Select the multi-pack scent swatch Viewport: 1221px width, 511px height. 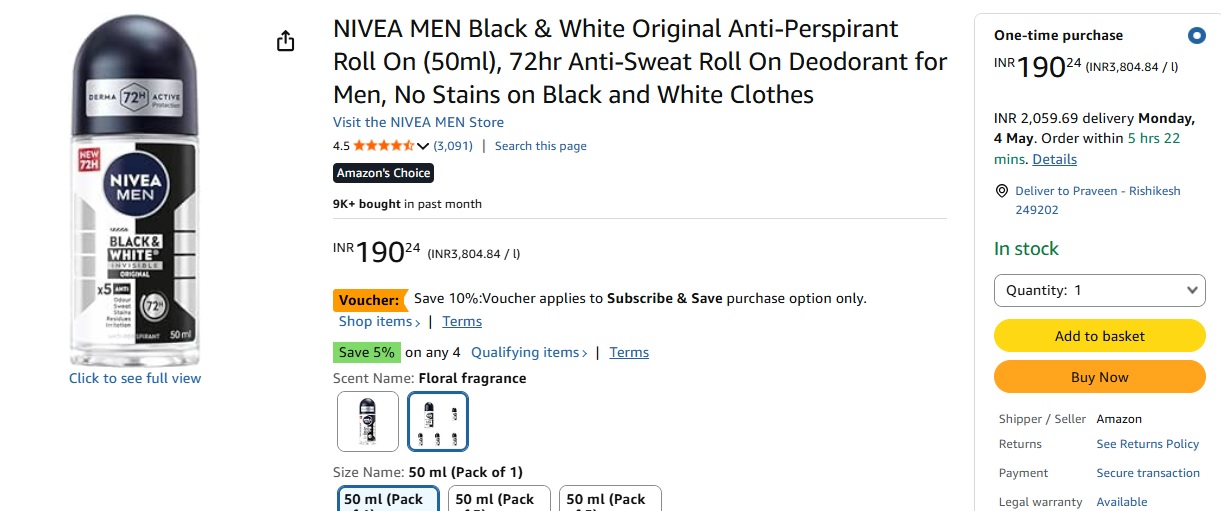click(438, 421)
